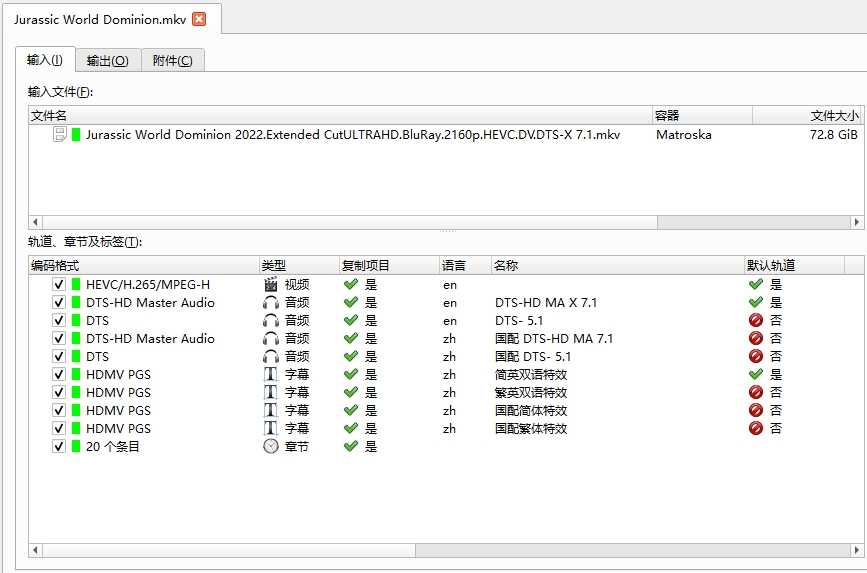The width and height of the screenshot is (867, 573).
Task: Click the subtitle T icon on 简英双语特效 row
Action: tap(270, 374)
